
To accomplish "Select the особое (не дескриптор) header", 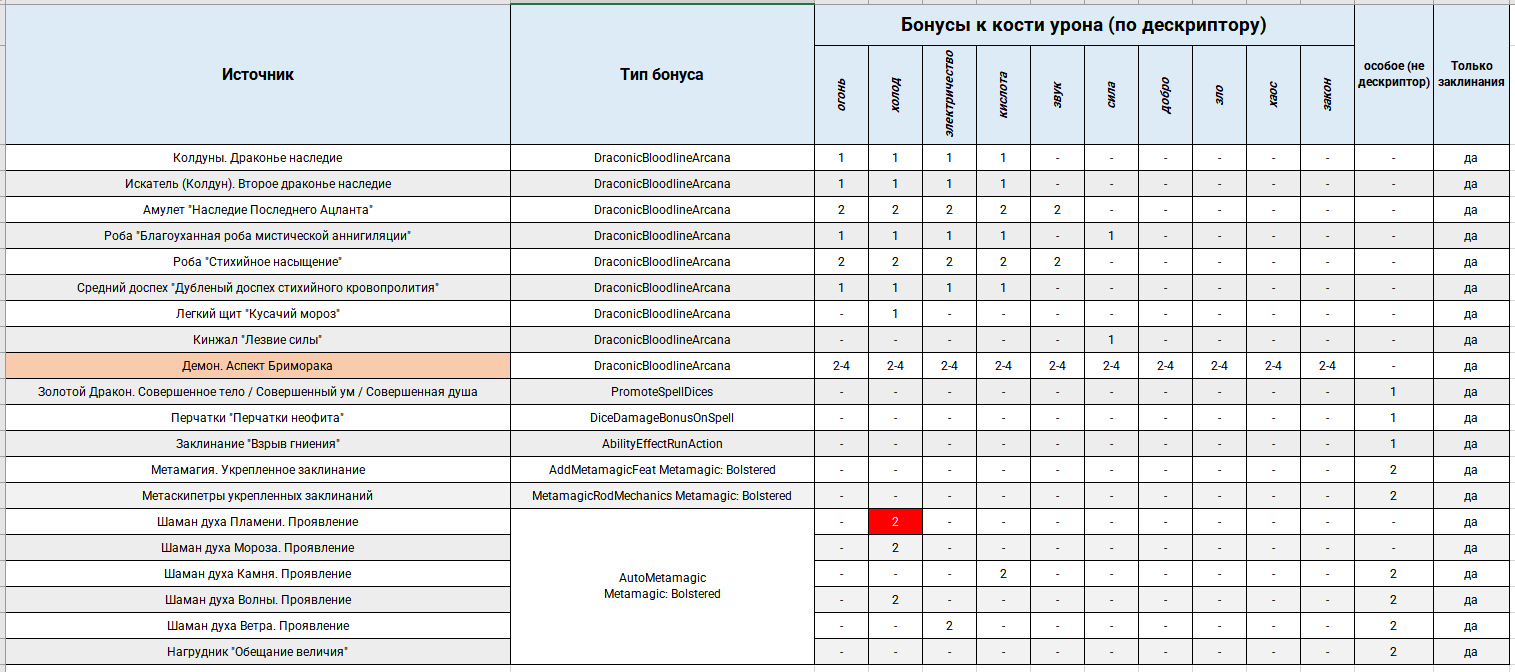I will pos(1393,75).
